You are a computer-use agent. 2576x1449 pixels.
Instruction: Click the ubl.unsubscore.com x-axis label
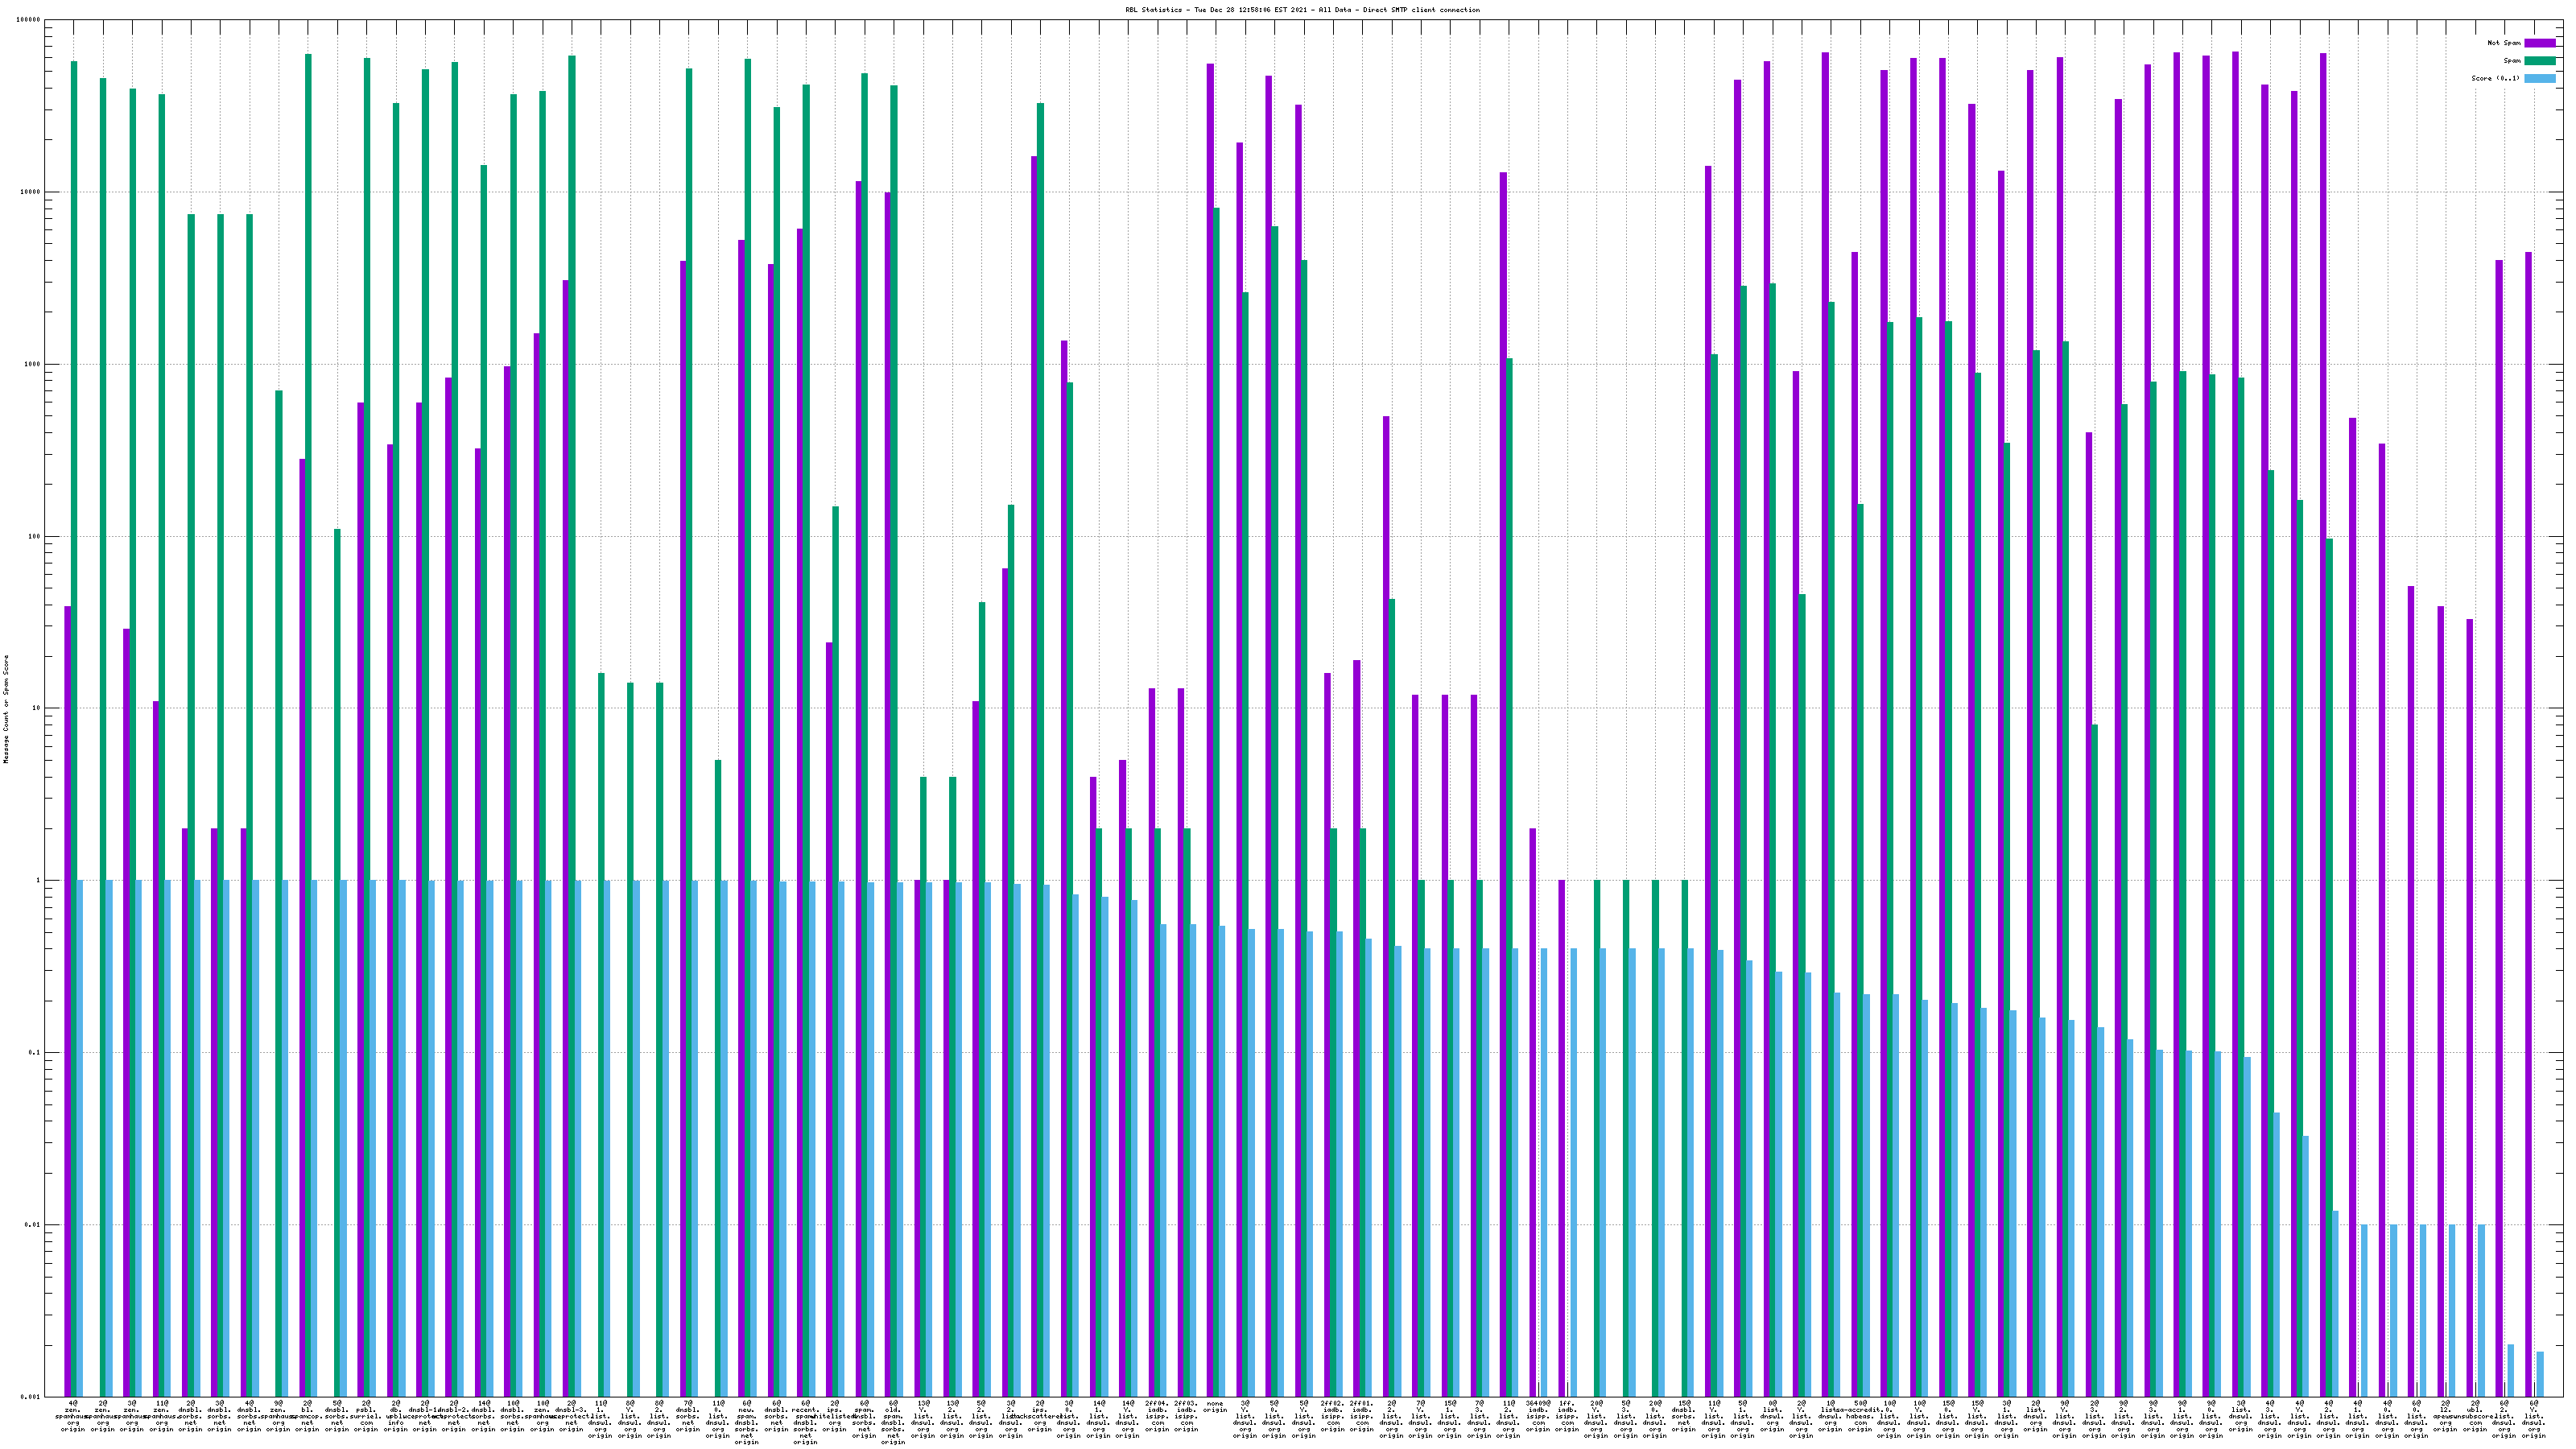[2475, 1416]
